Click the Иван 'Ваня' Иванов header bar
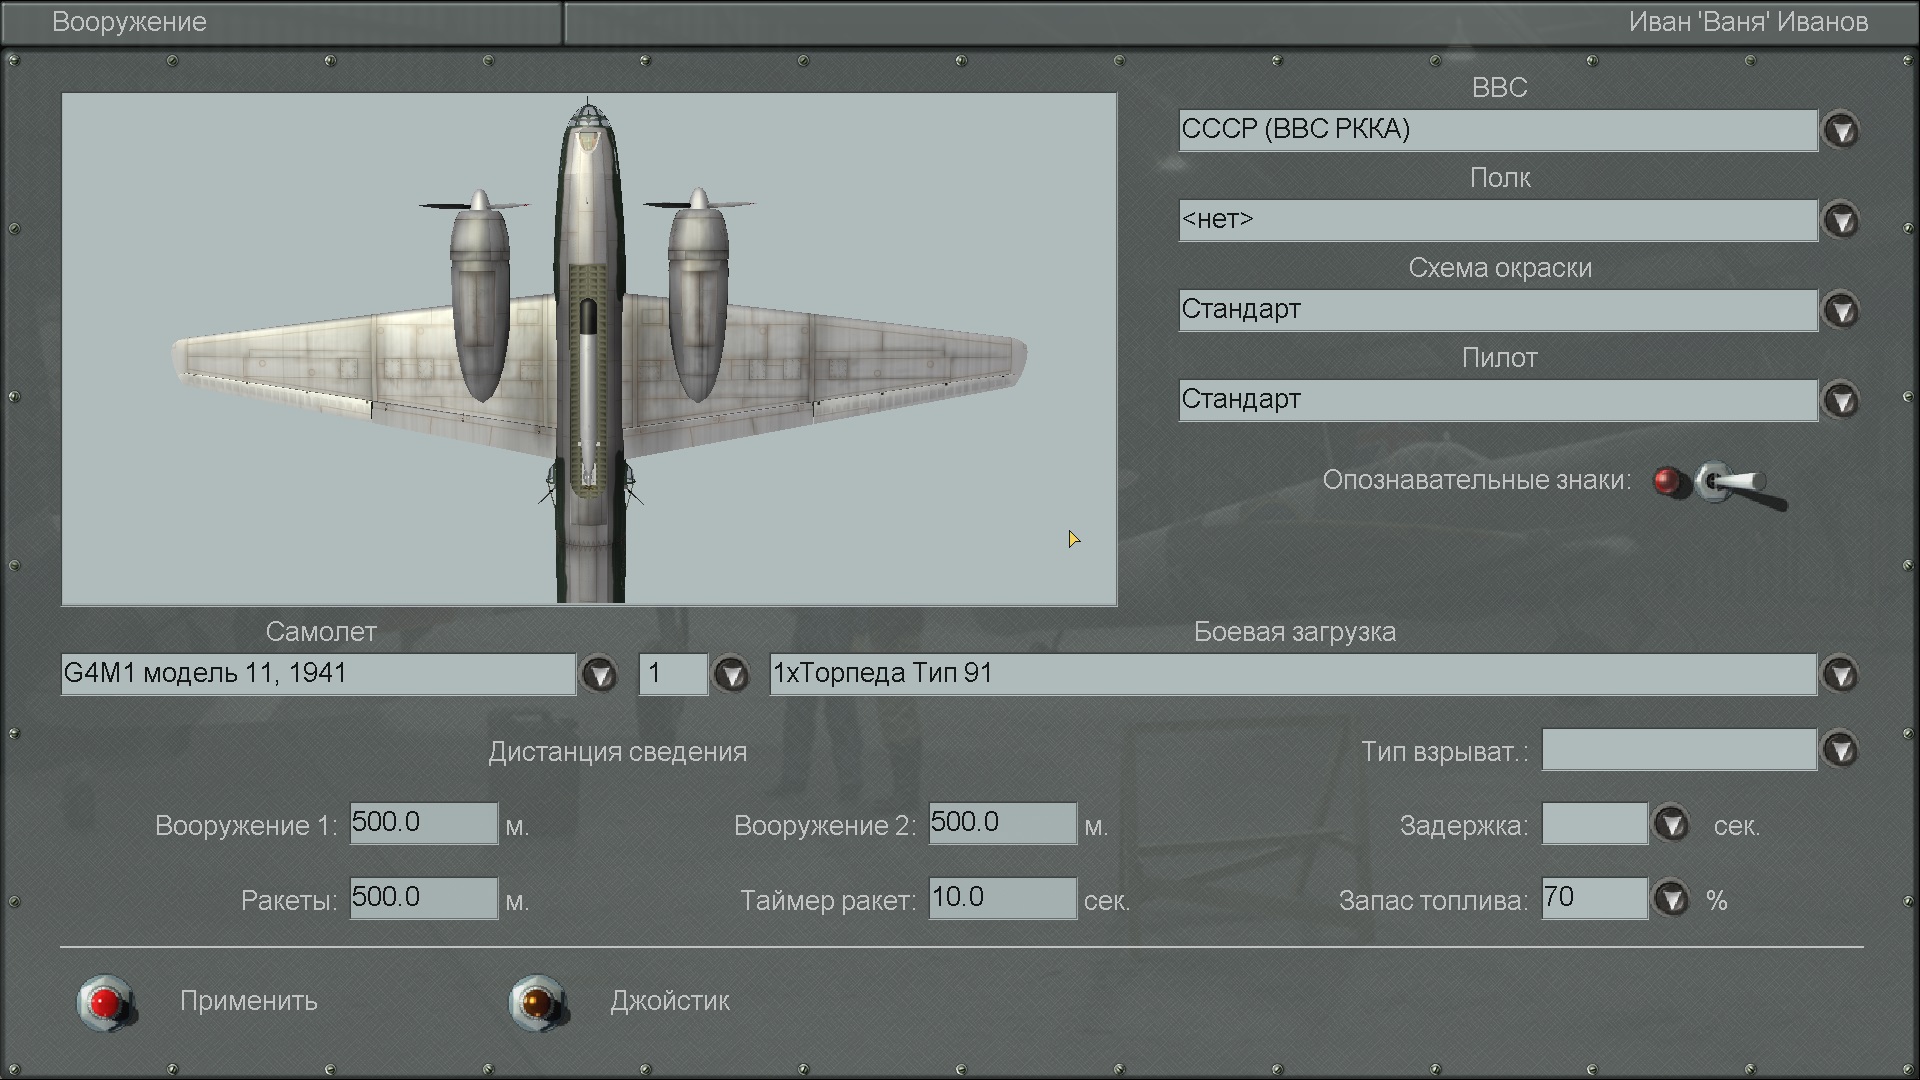Screen dimensions: 1920x1080 1747,22
